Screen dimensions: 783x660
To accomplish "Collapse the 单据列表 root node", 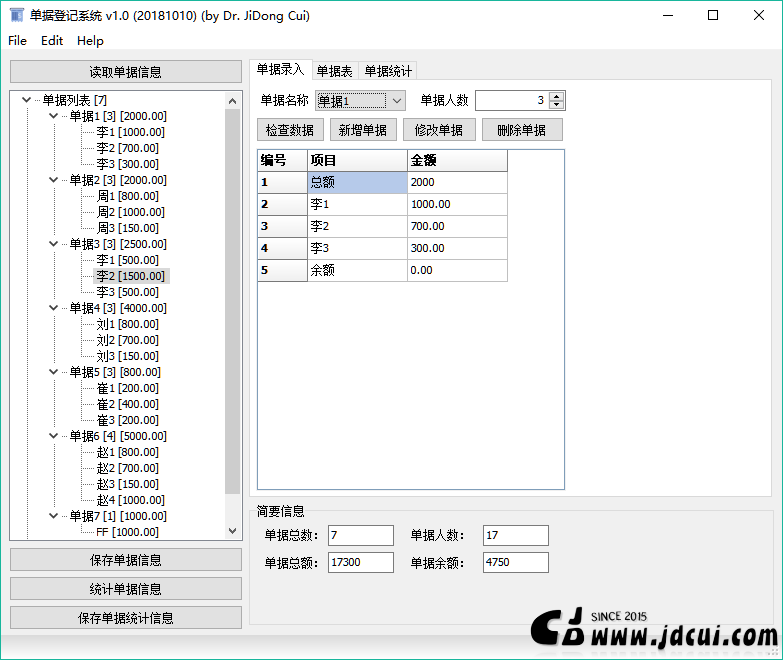I will point(26,100).
